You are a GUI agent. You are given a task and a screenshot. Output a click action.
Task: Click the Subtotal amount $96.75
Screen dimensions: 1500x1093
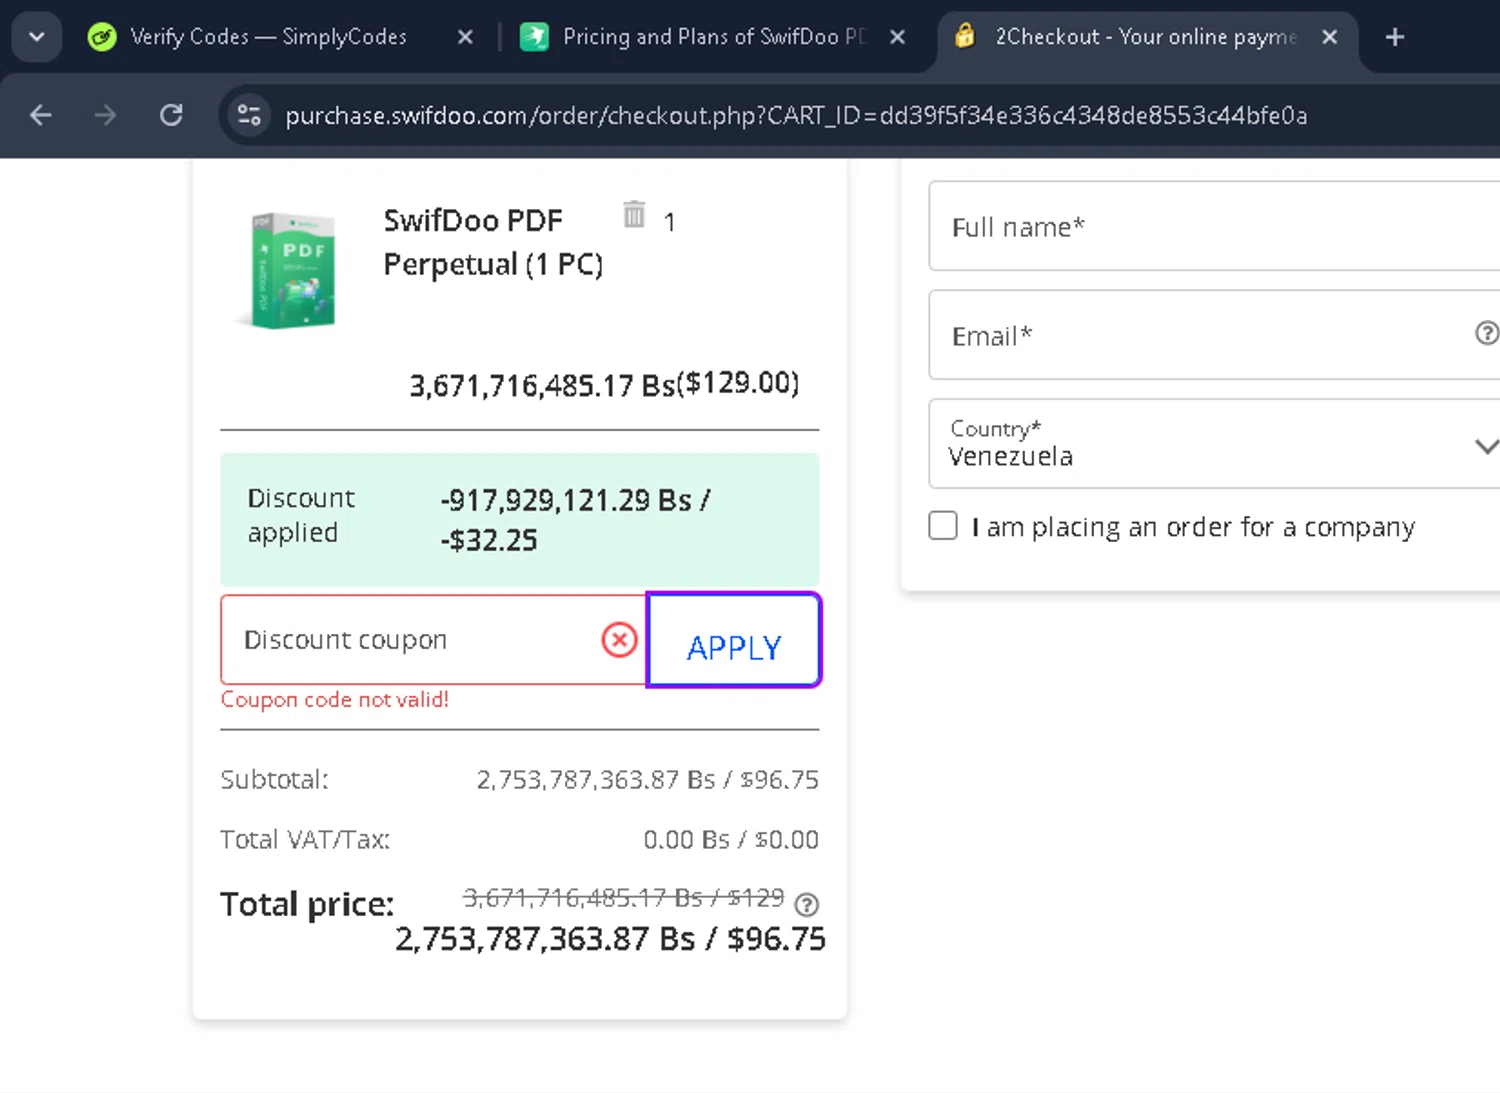point(779,780)
